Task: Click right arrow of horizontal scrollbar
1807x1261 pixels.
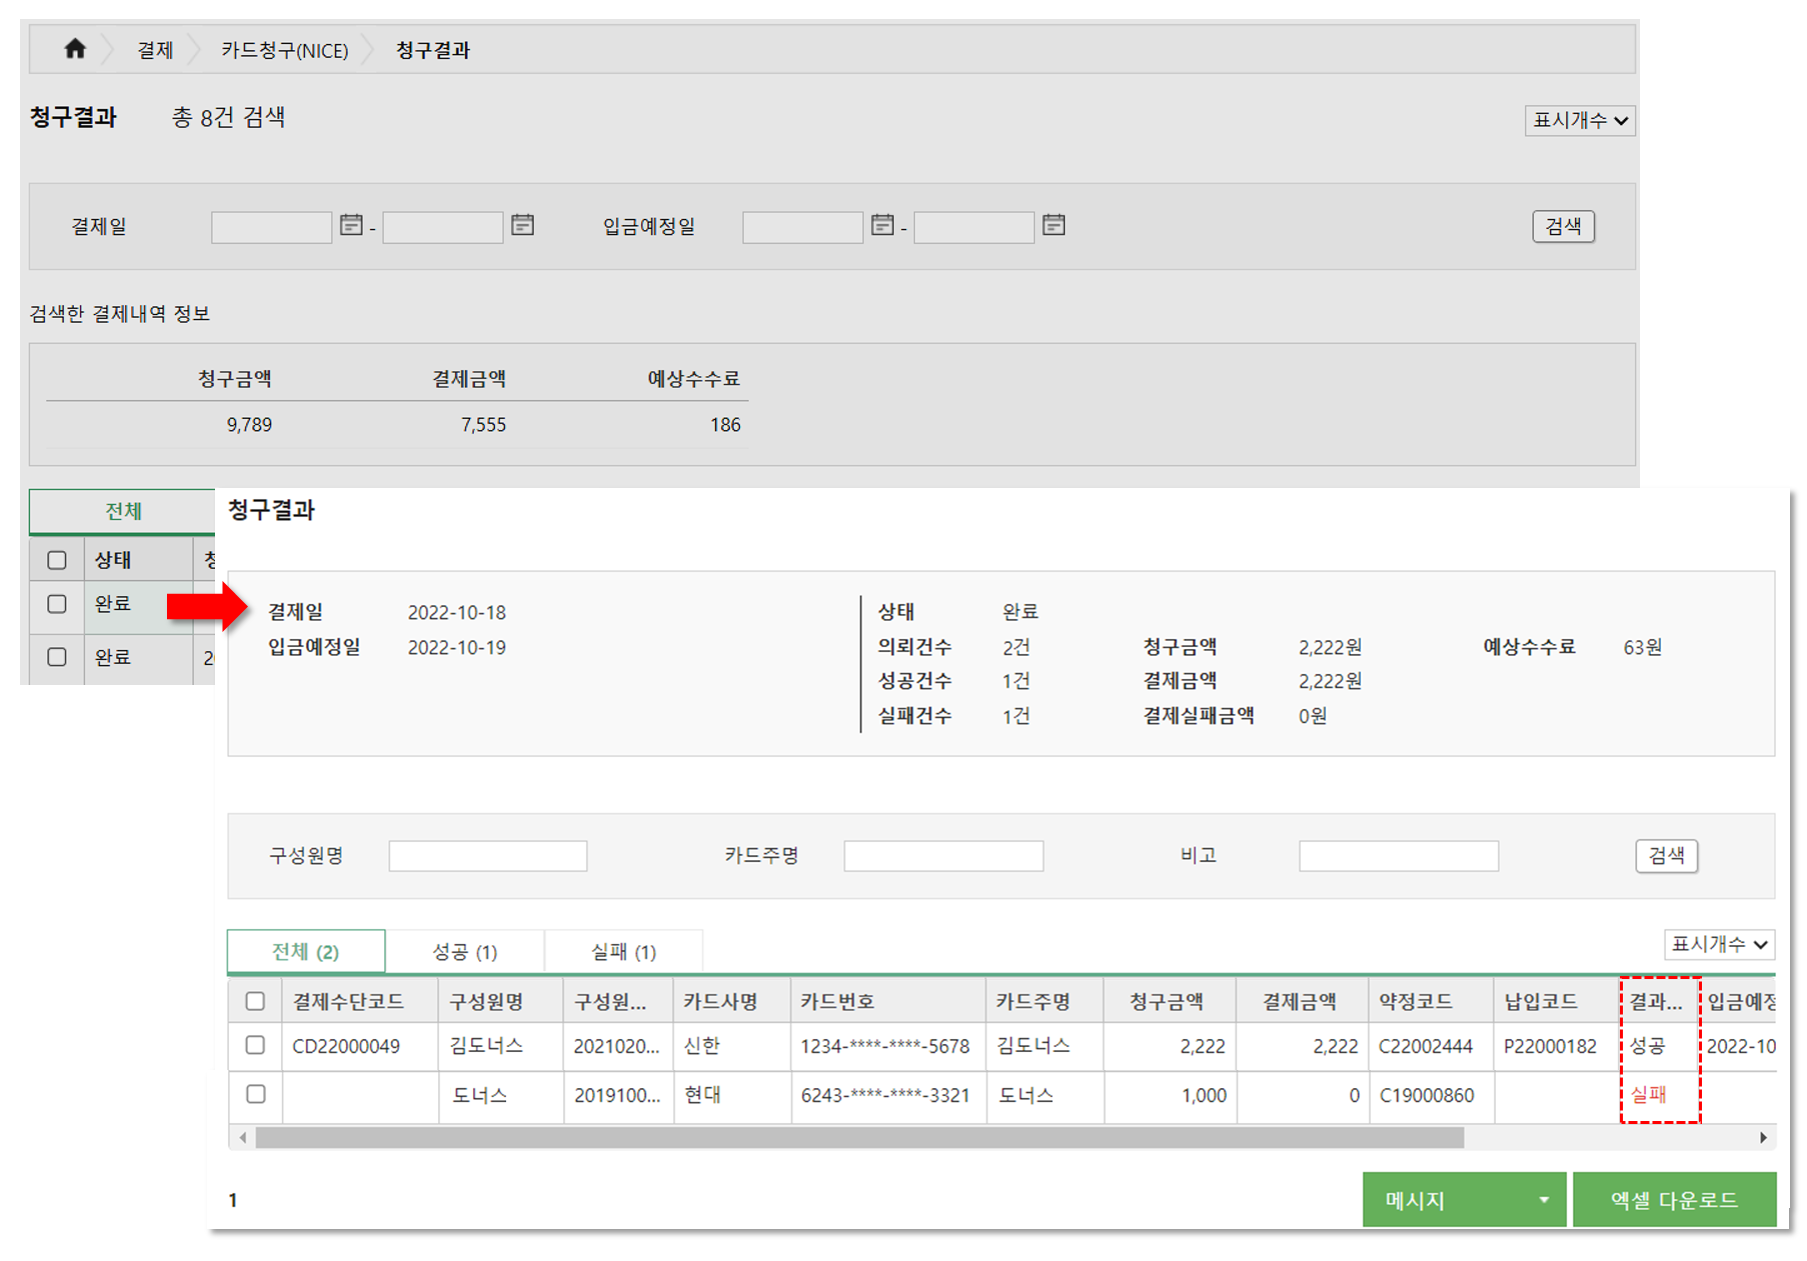Action: (x=1763, y=1137)
